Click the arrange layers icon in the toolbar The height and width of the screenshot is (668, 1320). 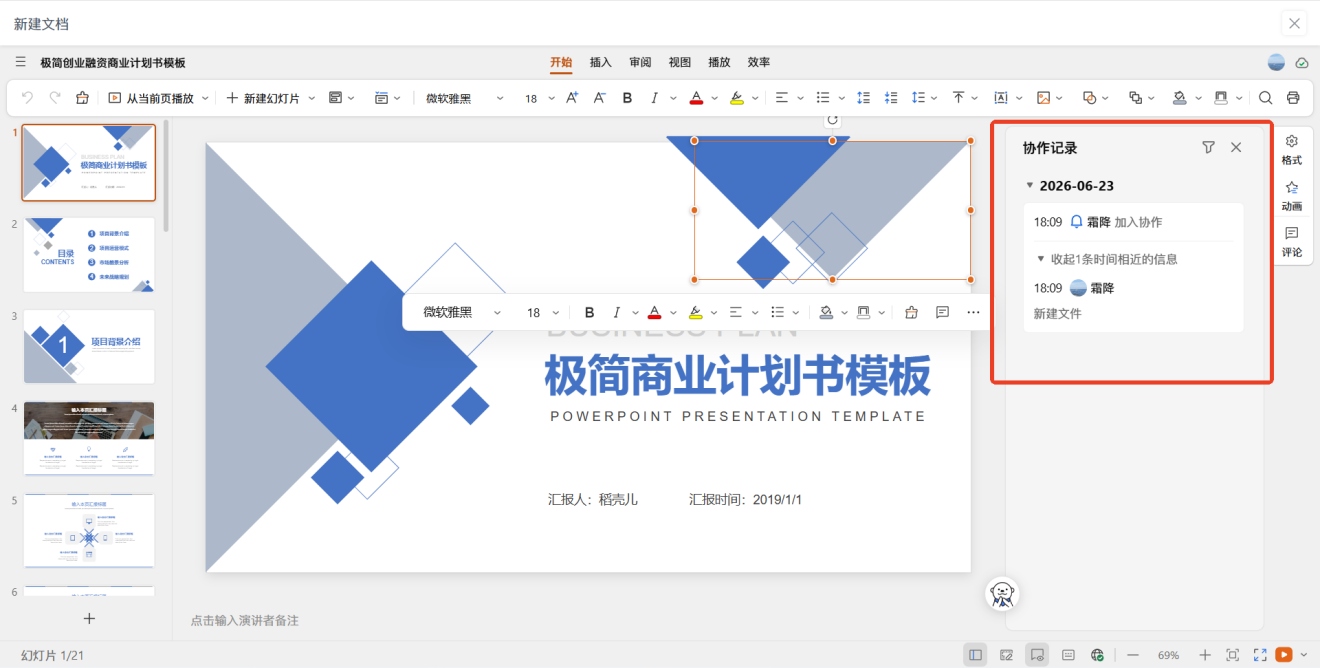coord(1135,98)
